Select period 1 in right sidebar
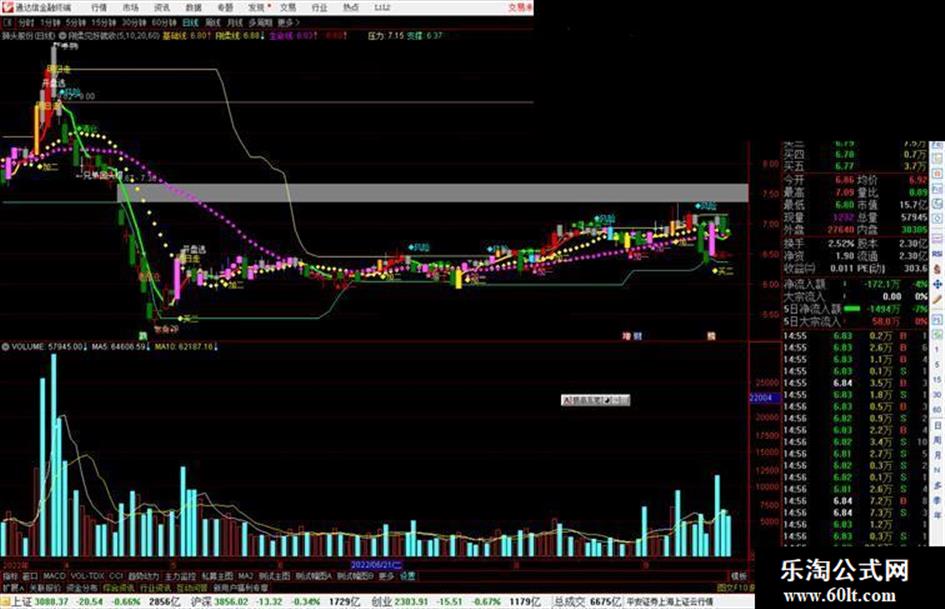The image size is (945, 609). (937, 350)
